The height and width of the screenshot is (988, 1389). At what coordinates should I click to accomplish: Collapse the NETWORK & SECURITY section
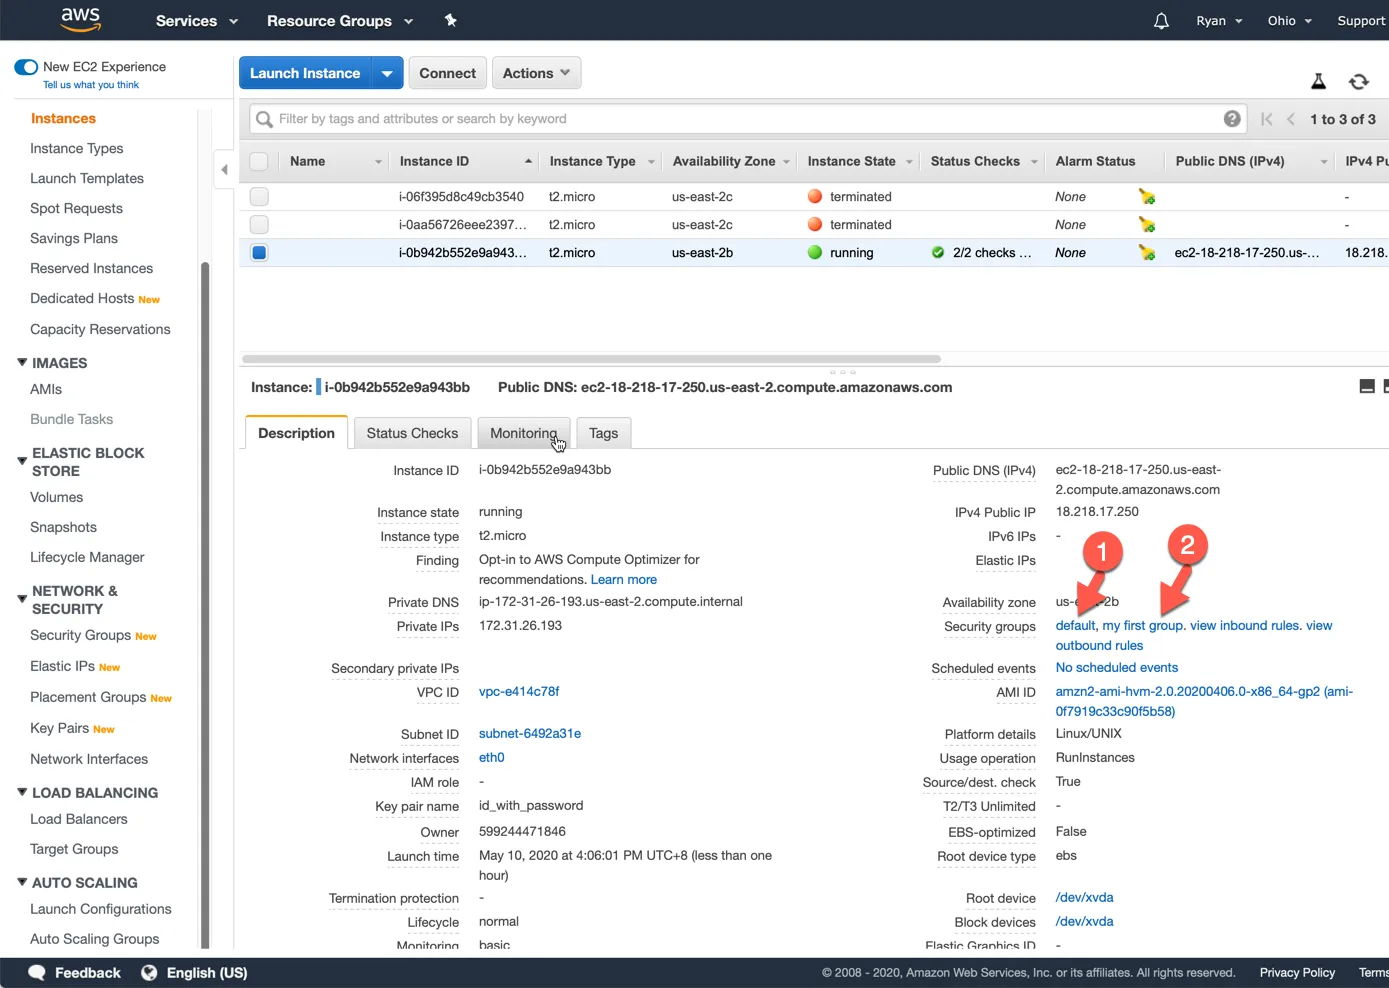point(22,599)
